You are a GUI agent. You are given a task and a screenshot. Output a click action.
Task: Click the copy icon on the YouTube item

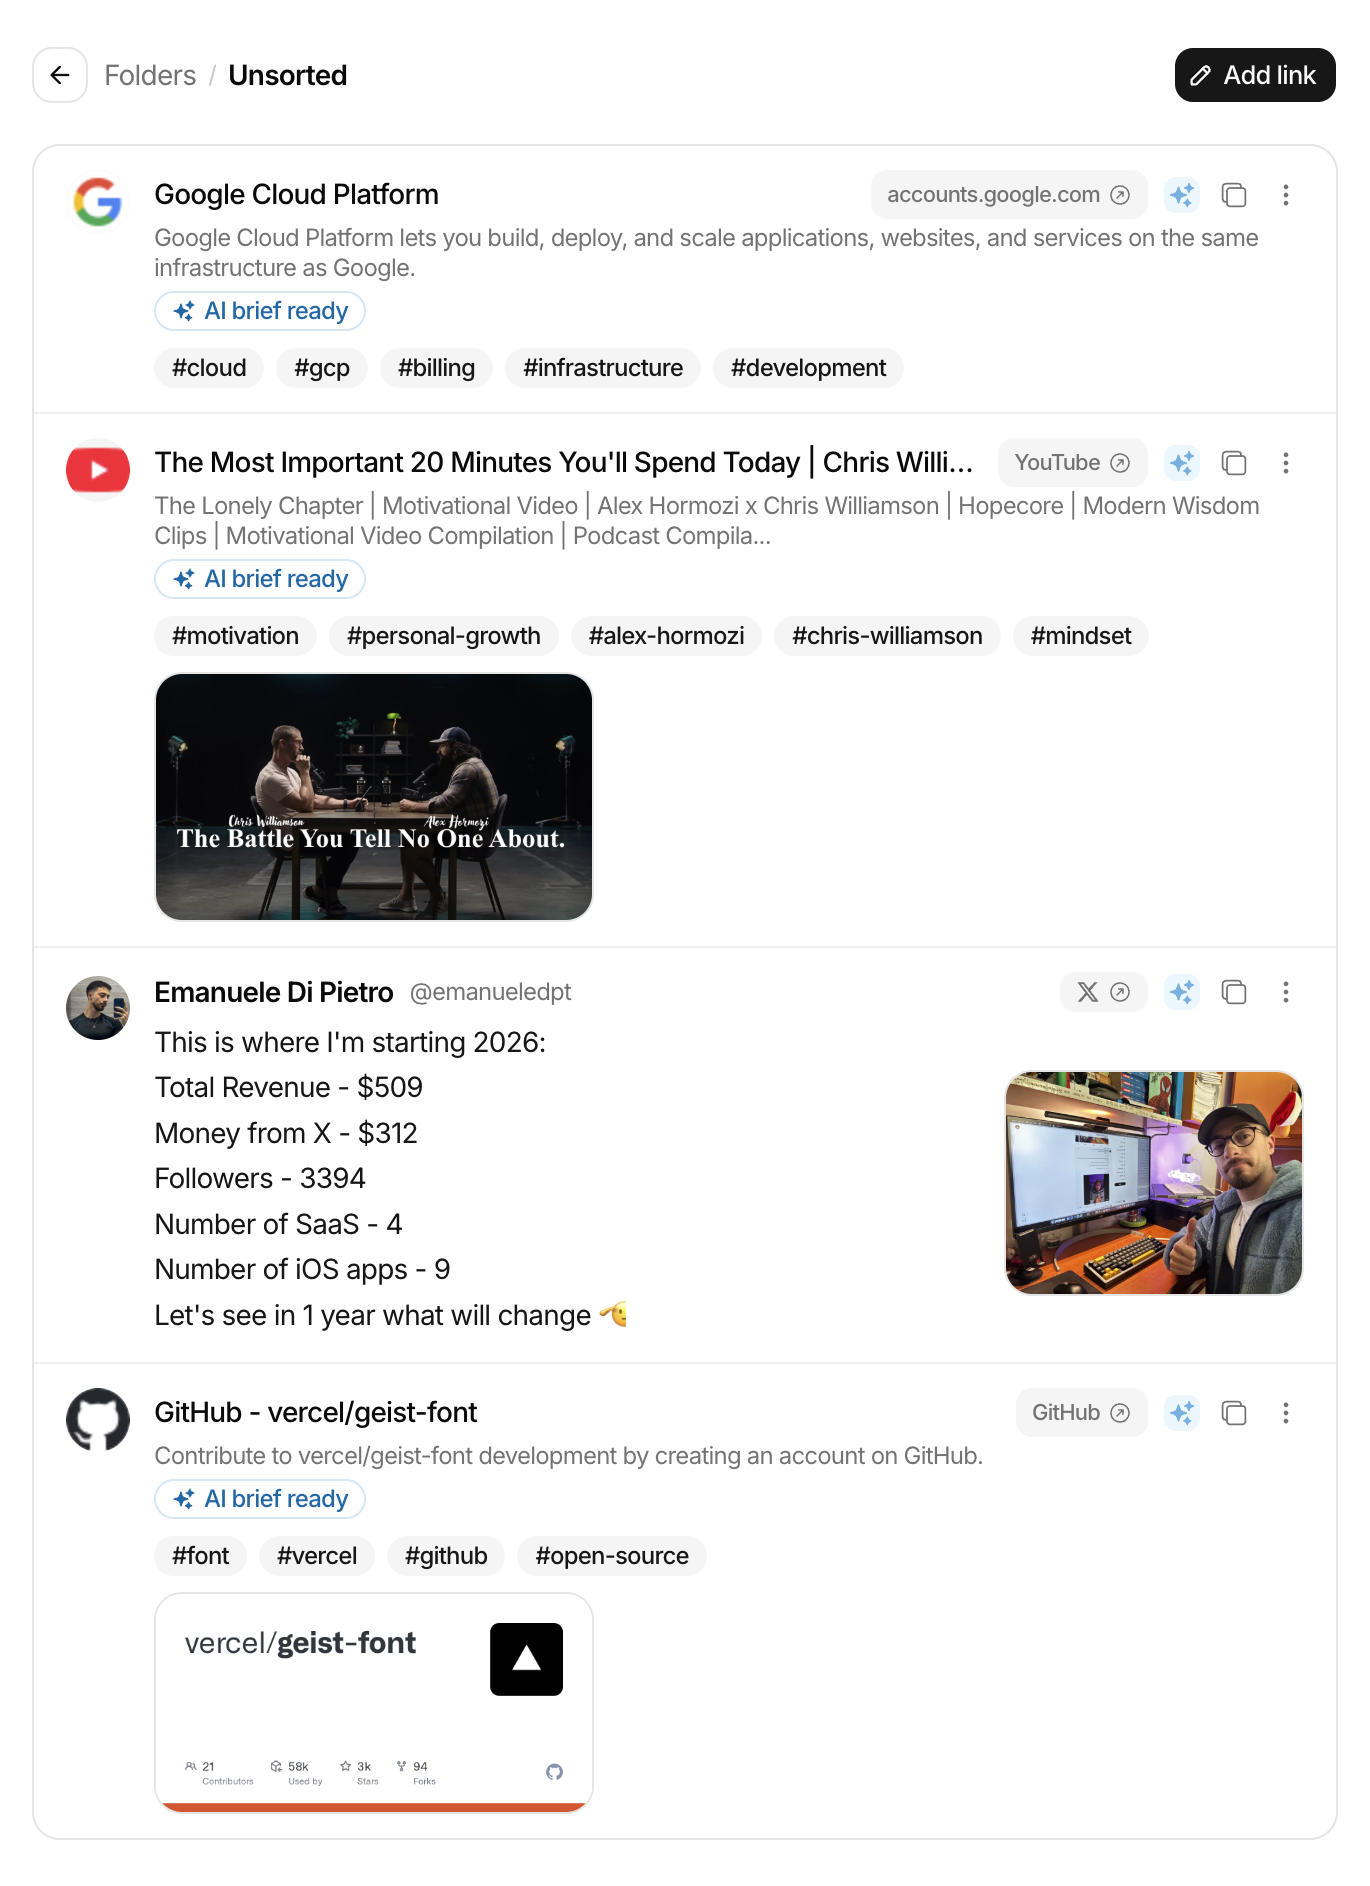click(1234, 463)
